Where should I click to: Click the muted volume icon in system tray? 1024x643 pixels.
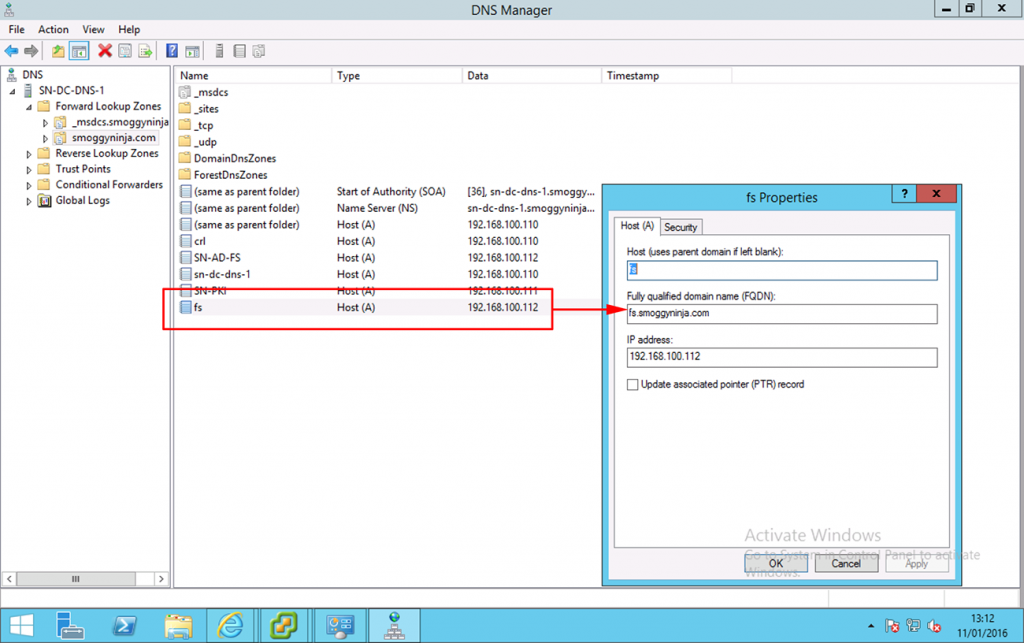[934, 625]
